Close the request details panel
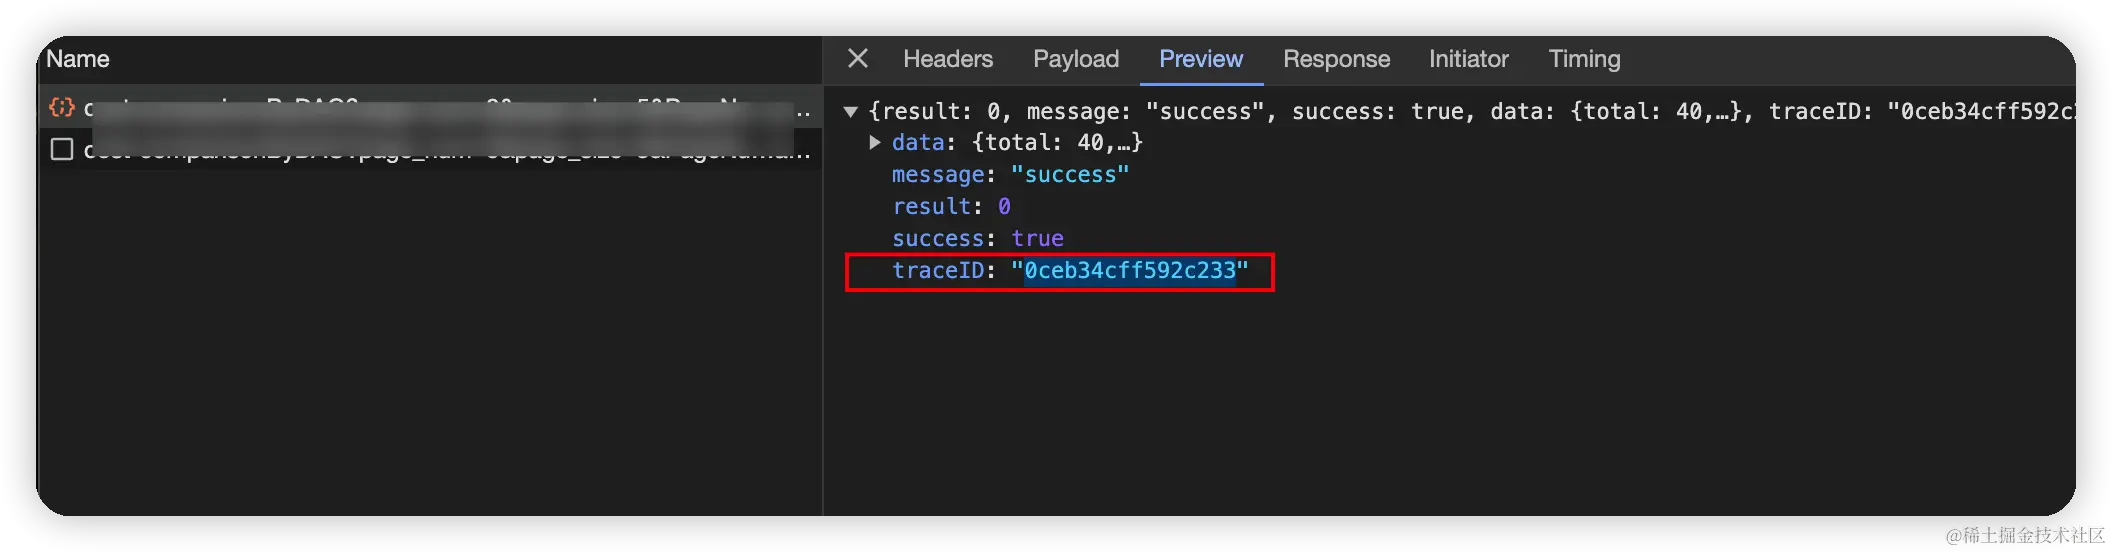This screenshot has width=2112, height=552. [857, 59]
